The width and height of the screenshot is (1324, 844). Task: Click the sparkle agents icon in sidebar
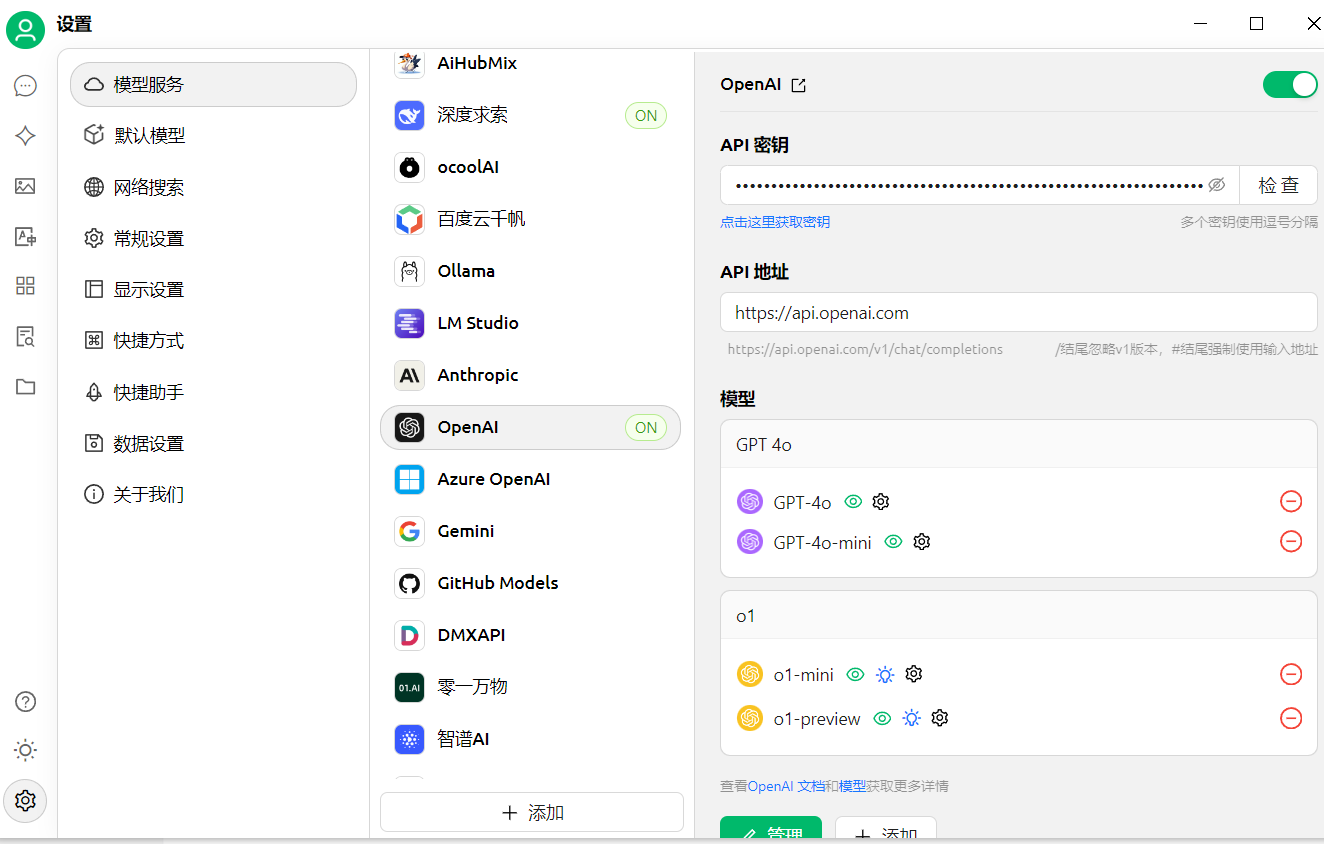point(26,136)
